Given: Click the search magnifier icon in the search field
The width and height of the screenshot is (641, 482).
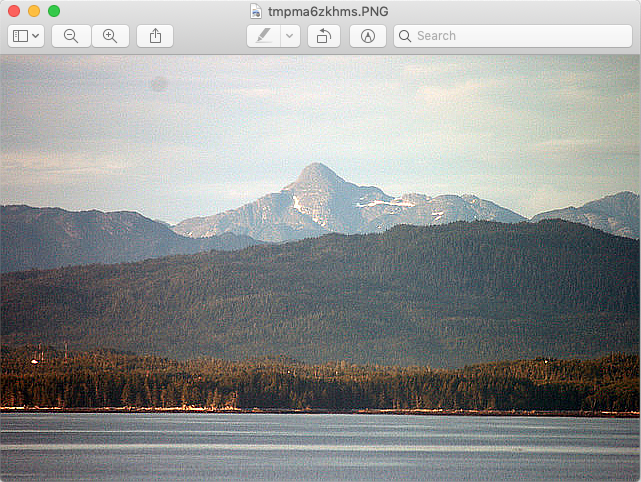Looking at the screenshot, I should click(x=405, y=36).
